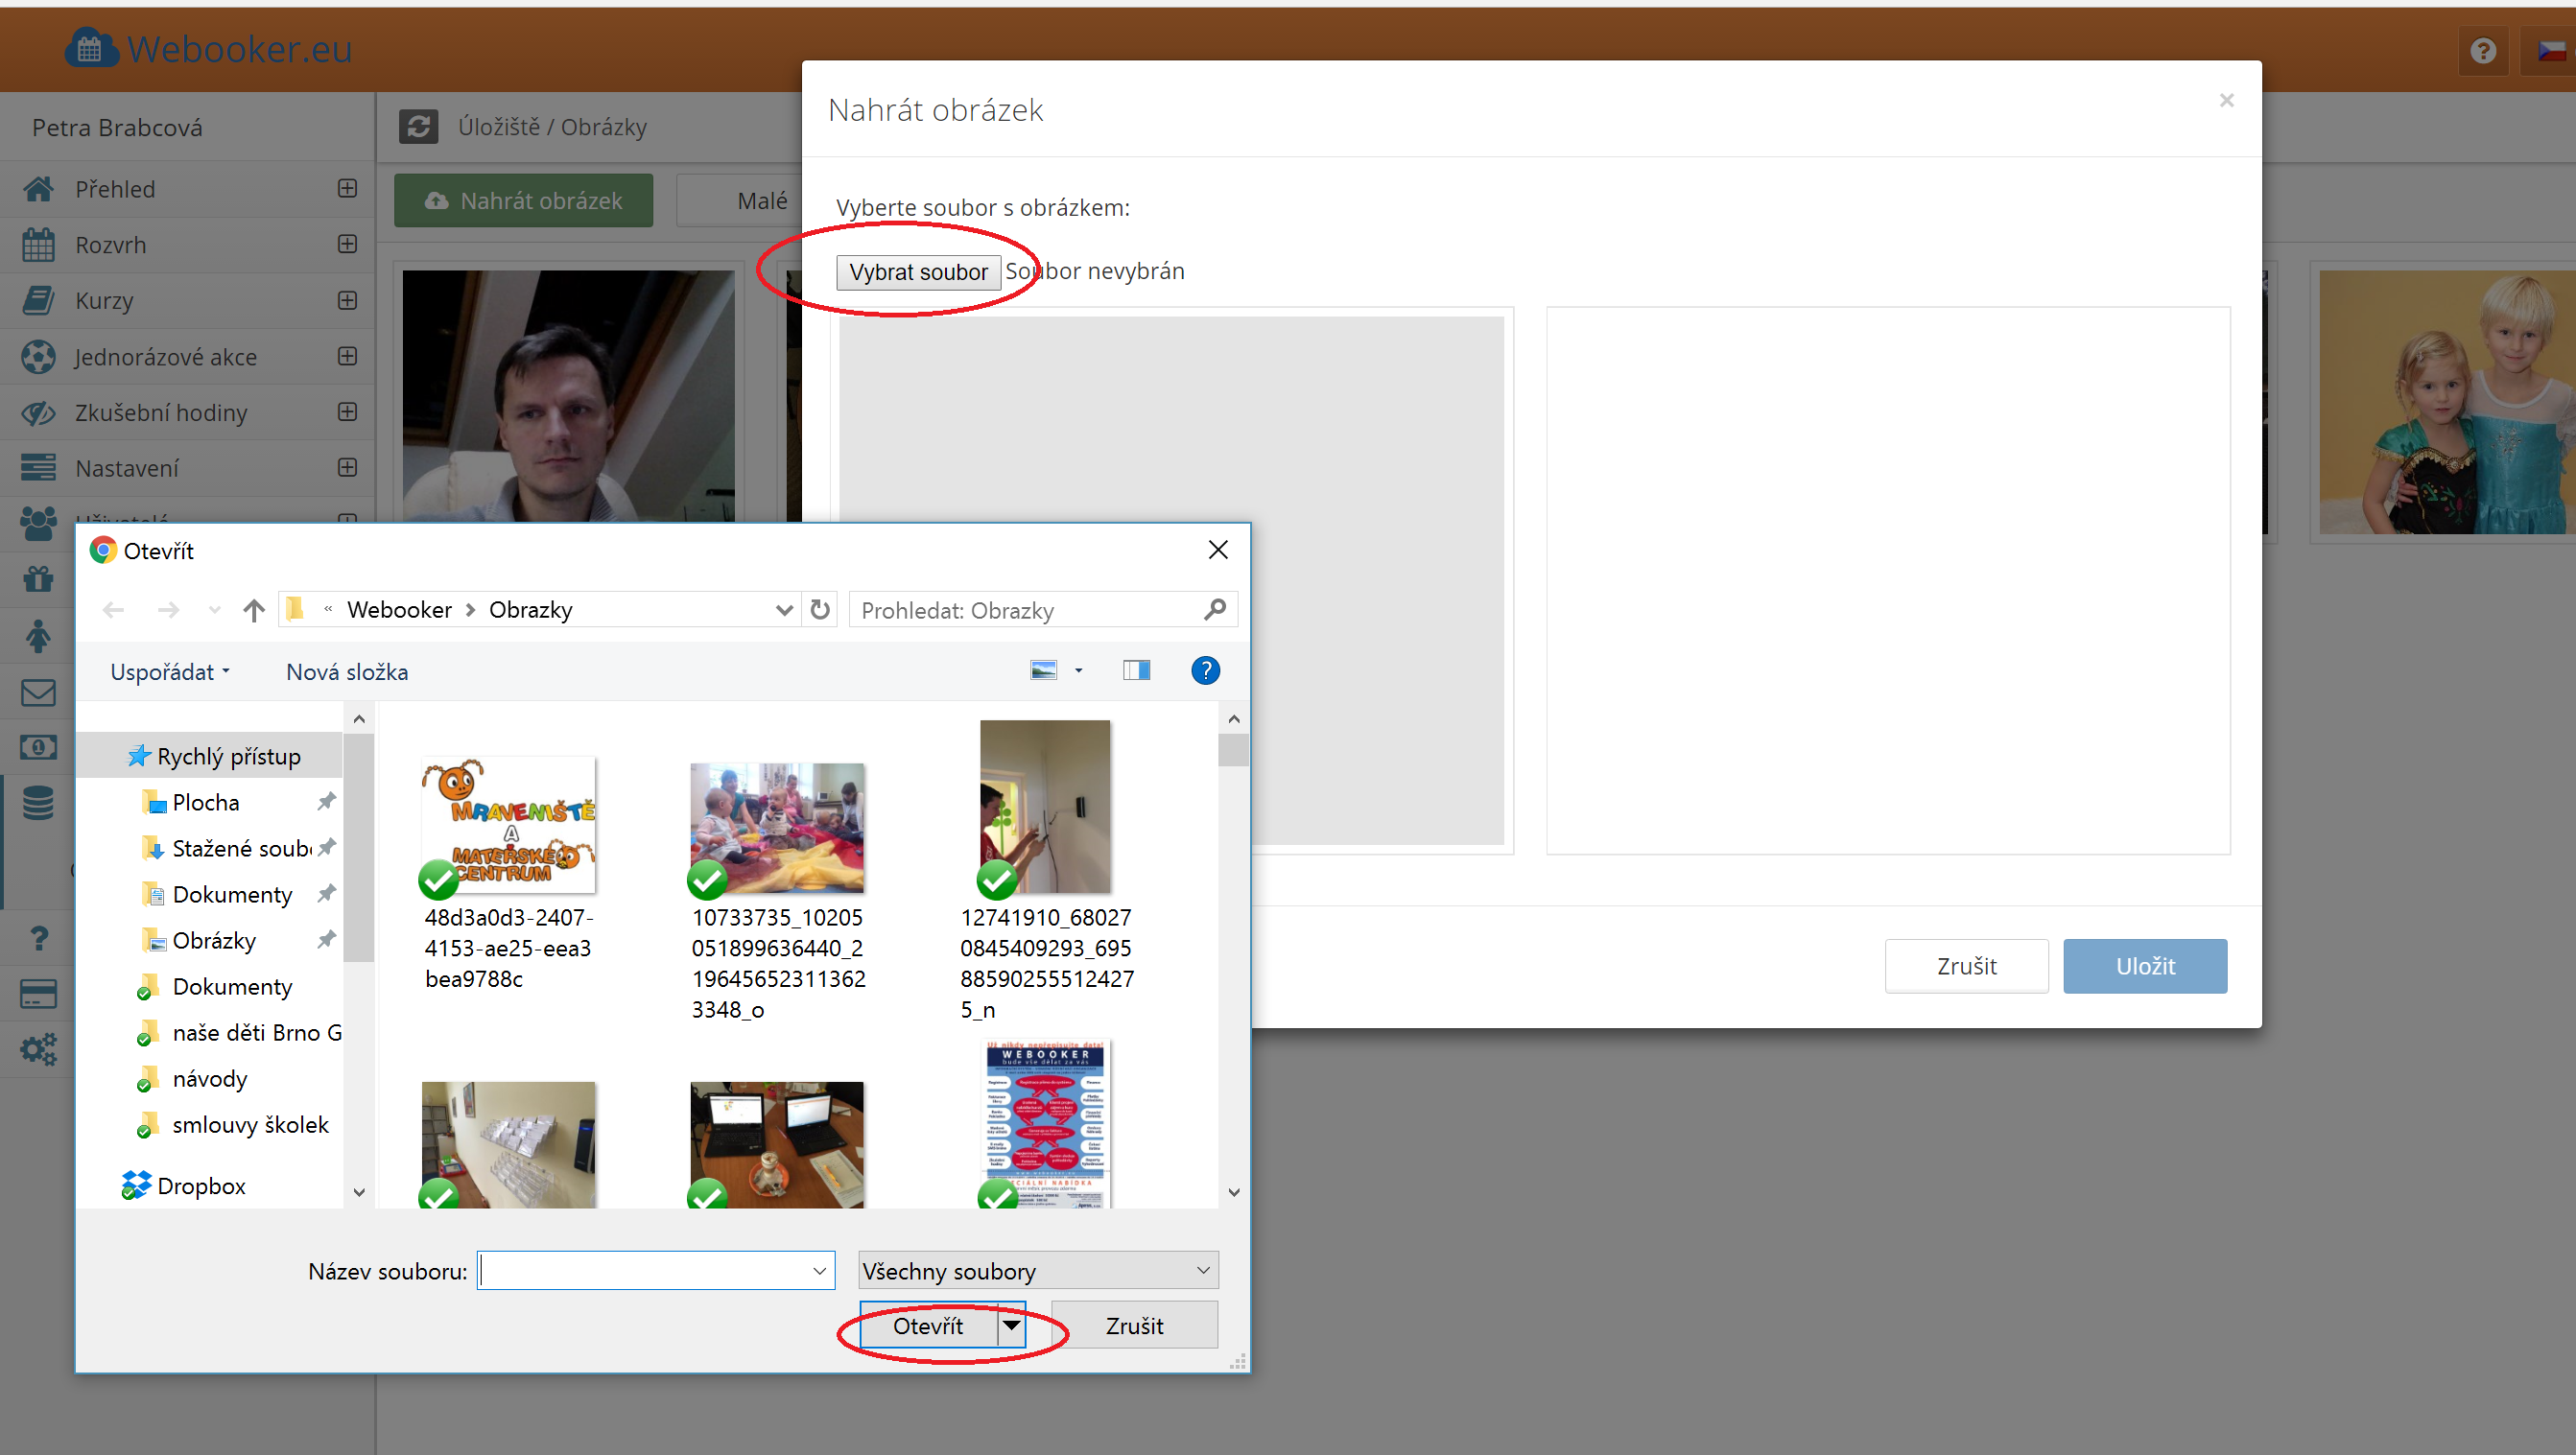
Task: Select Dropbox in the navigation tree
Action: coord(201,1186)
